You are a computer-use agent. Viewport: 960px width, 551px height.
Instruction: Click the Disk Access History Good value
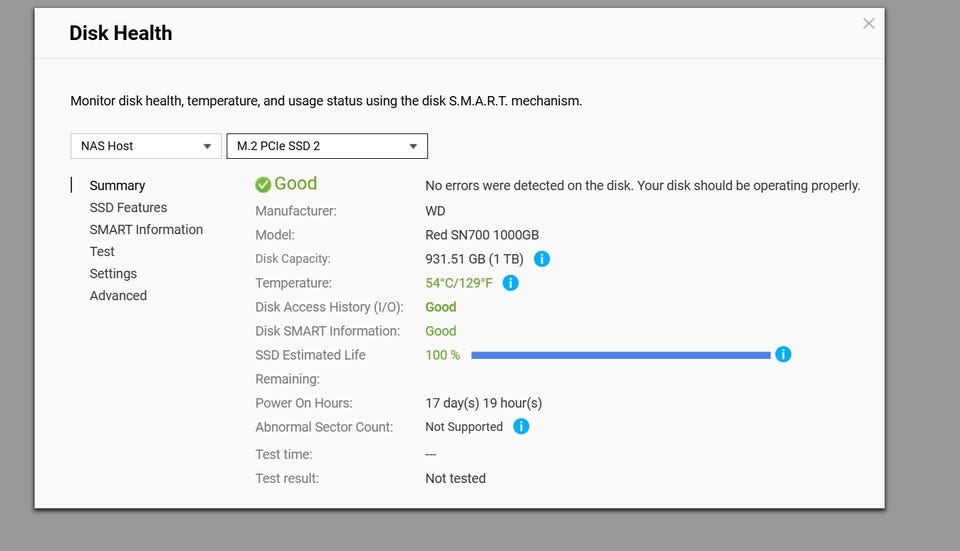coord(441,307)
